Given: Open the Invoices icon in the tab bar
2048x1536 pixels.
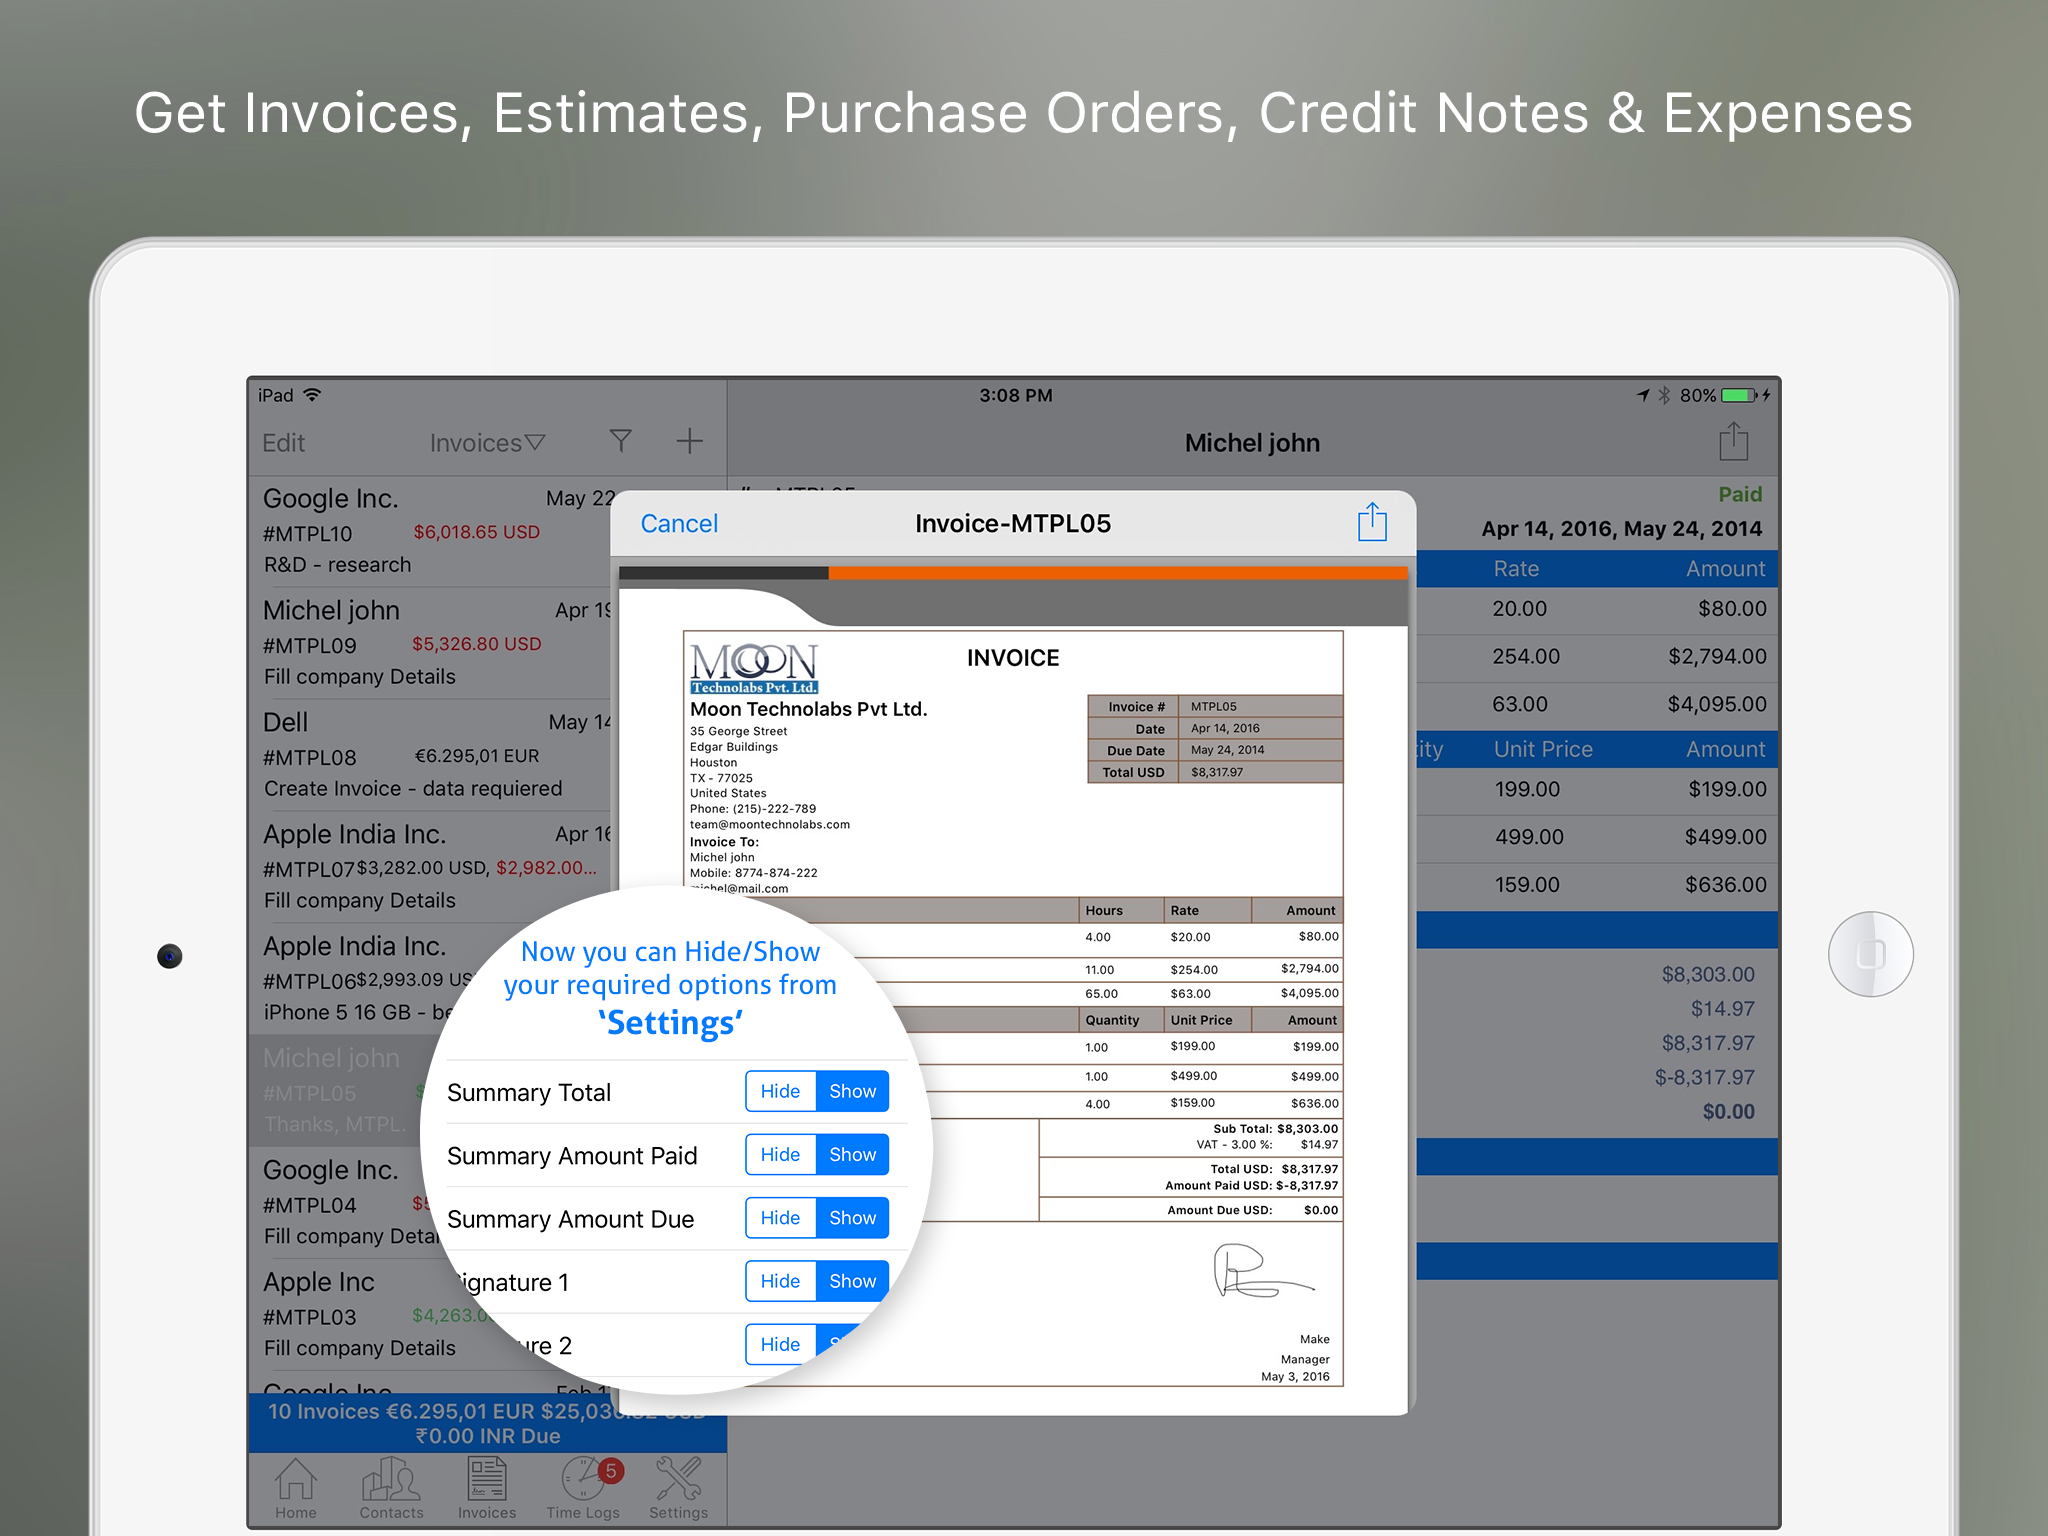Looking at the screenshot, I should click(x=486, y=1487).
